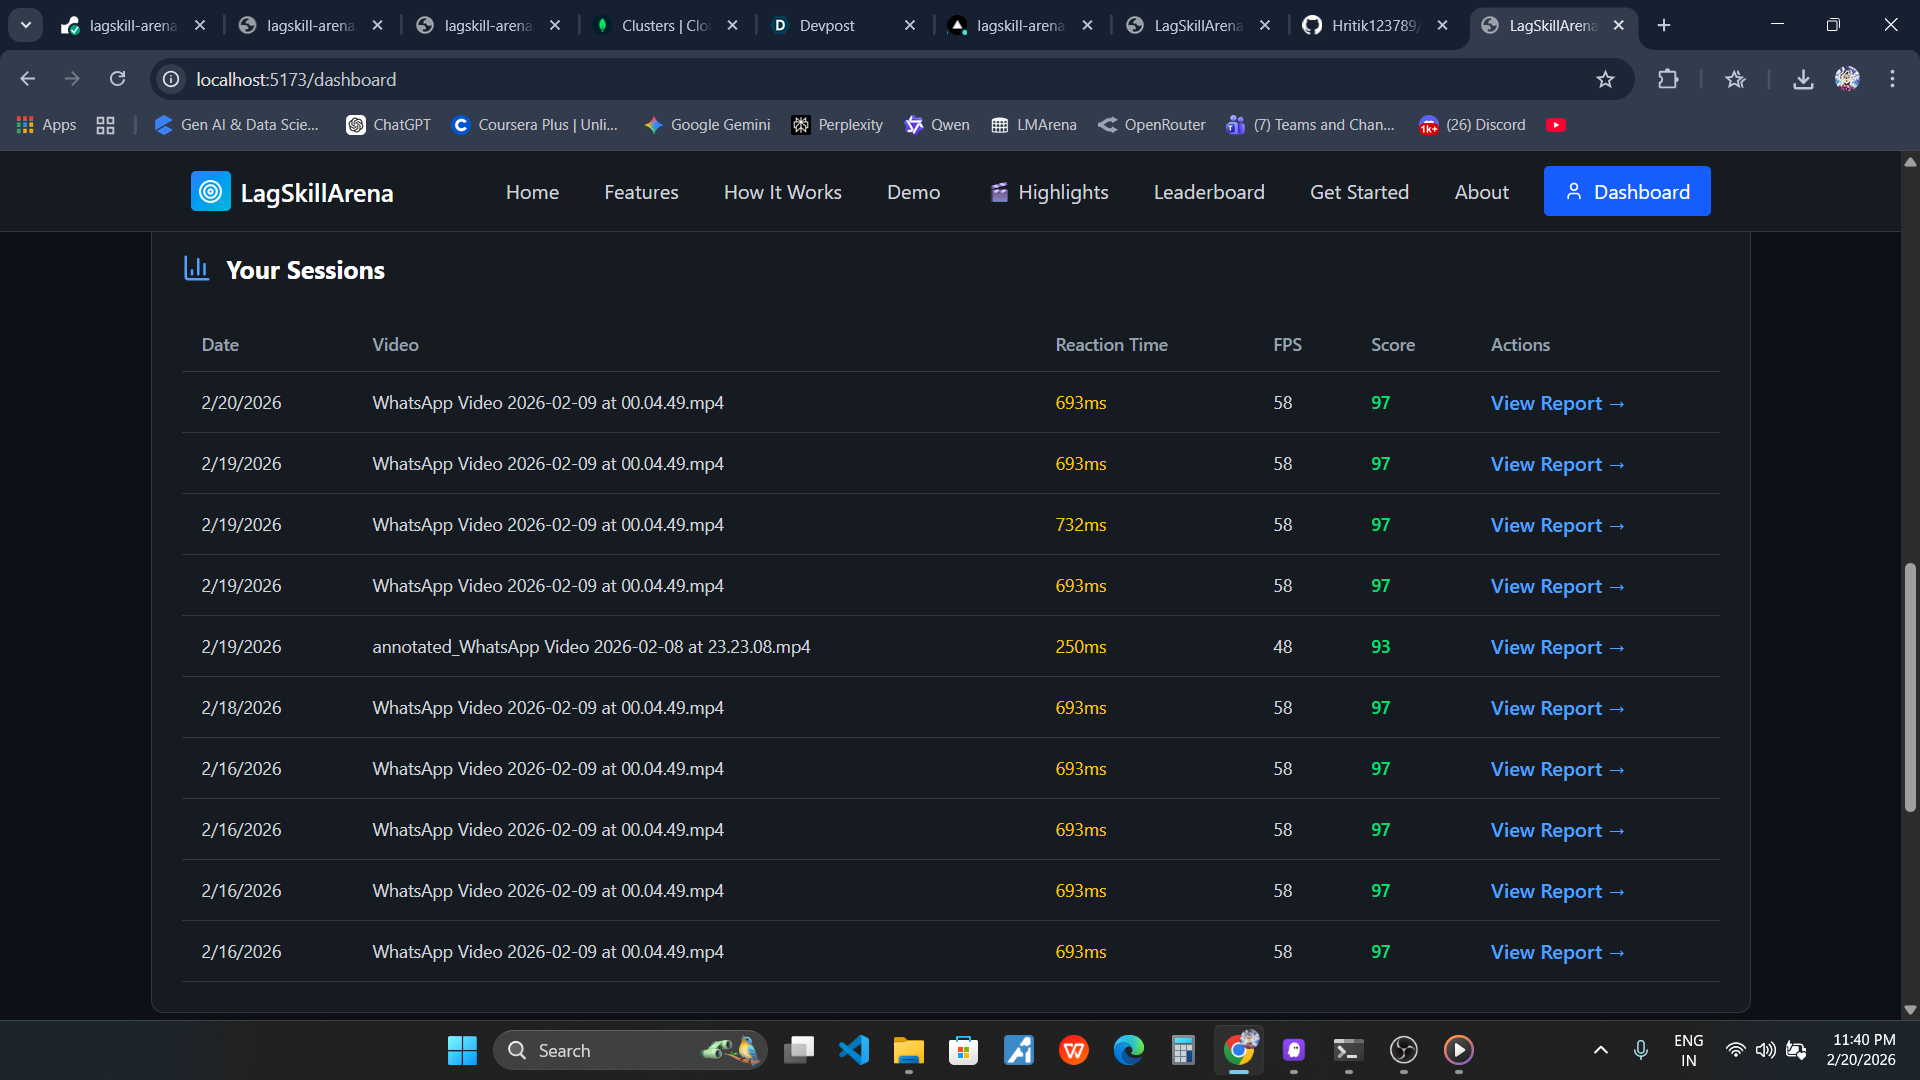Viewport: 1920px width, 1080px height.
Task: Click the blue Dashboard button
Action: [x=1626, y=192]
